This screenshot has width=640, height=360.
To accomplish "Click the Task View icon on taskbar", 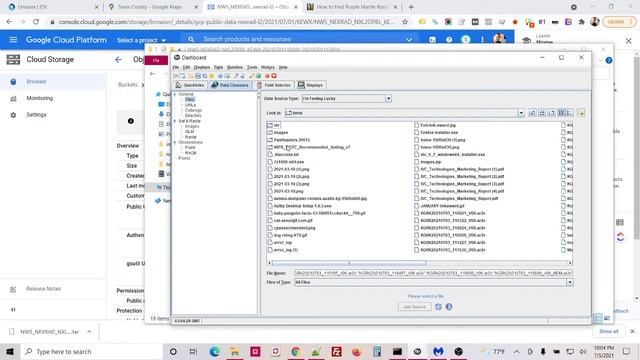I will coord(193,351).
